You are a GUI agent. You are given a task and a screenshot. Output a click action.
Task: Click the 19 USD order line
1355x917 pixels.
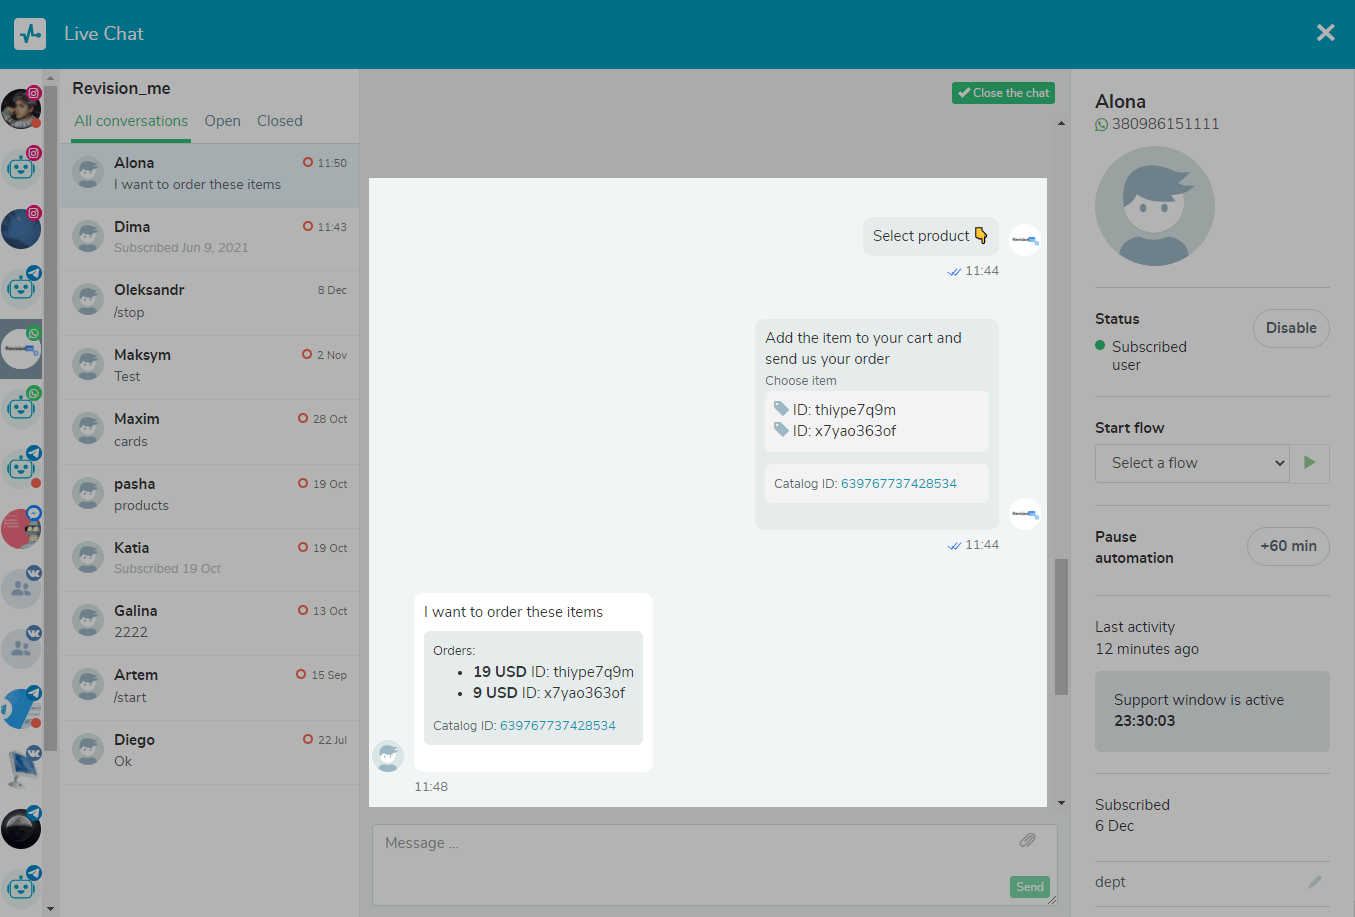554,672
